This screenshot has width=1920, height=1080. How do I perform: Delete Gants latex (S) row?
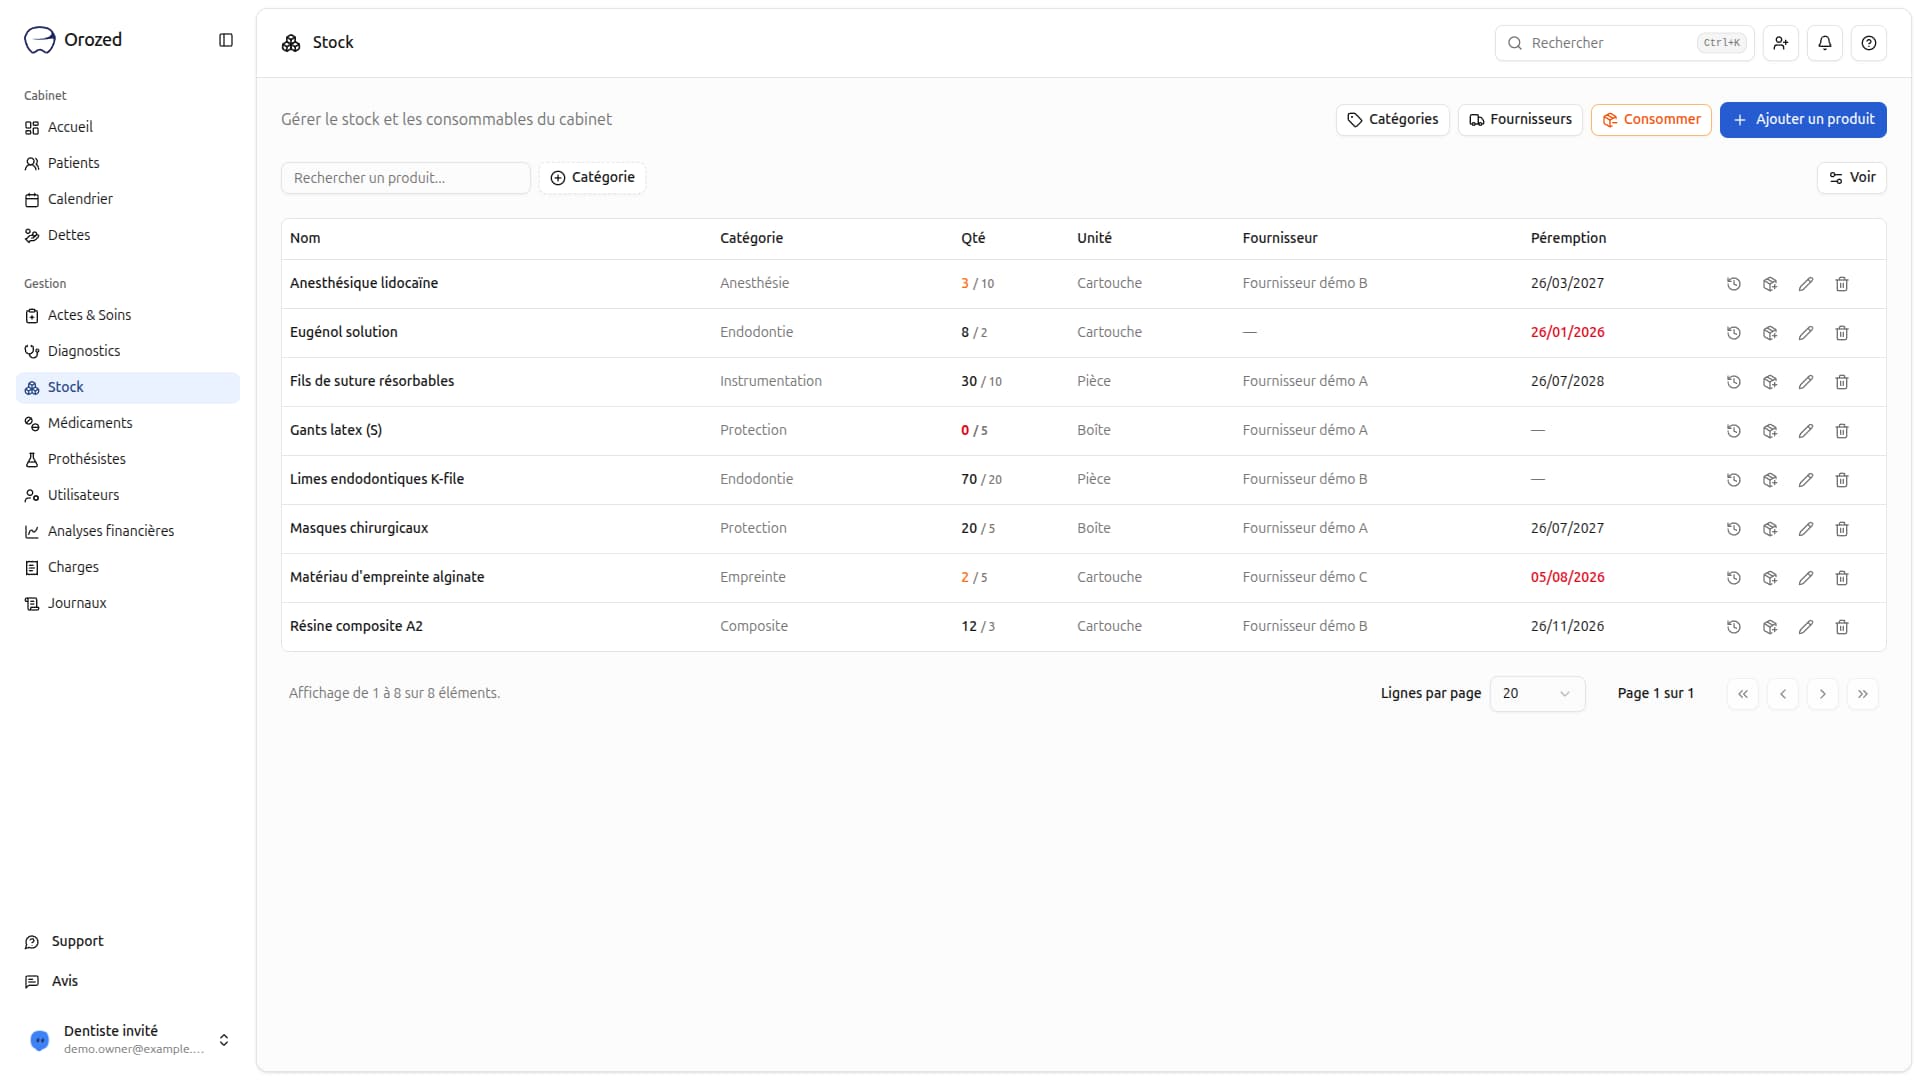pyautogui.click(x=1842, y=431)
